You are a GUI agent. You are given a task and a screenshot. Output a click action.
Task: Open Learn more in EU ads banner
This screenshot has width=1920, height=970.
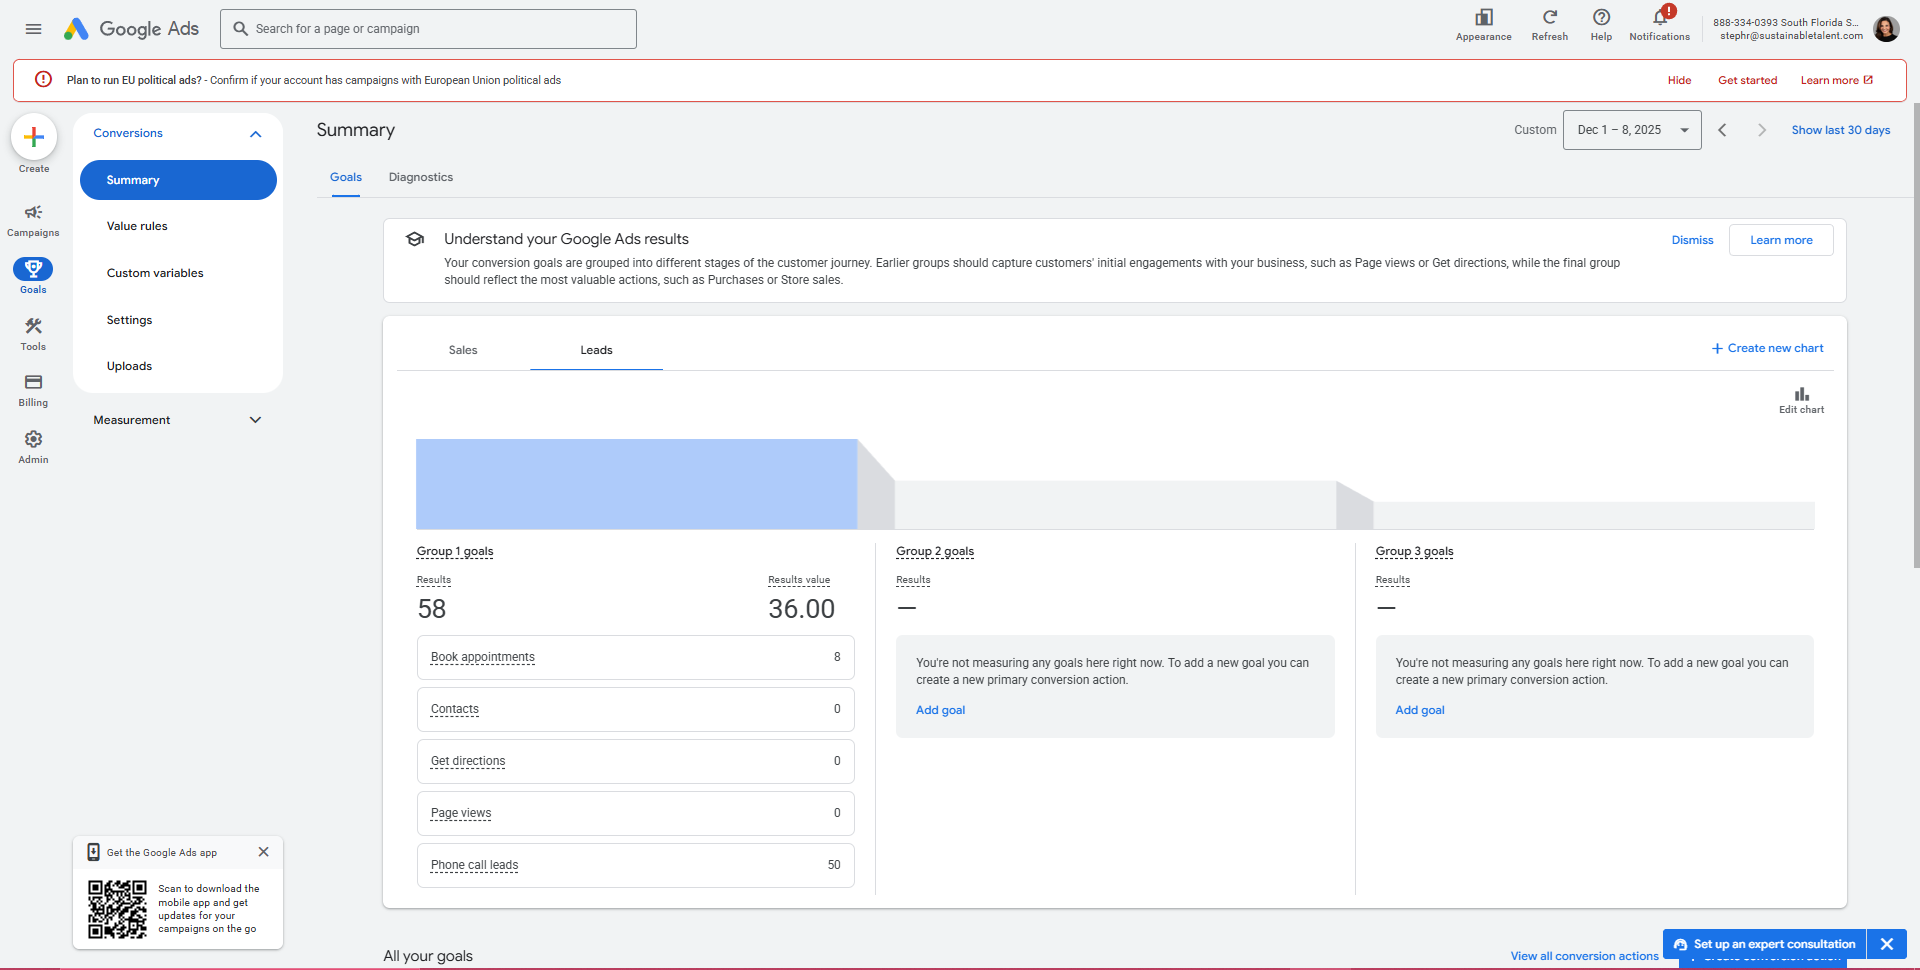[1836, 80]
